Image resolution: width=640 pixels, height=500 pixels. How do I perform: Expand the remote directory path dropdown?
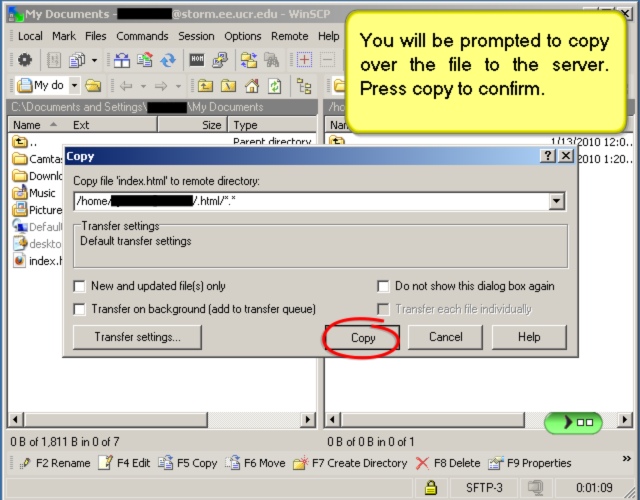(557, 201)
